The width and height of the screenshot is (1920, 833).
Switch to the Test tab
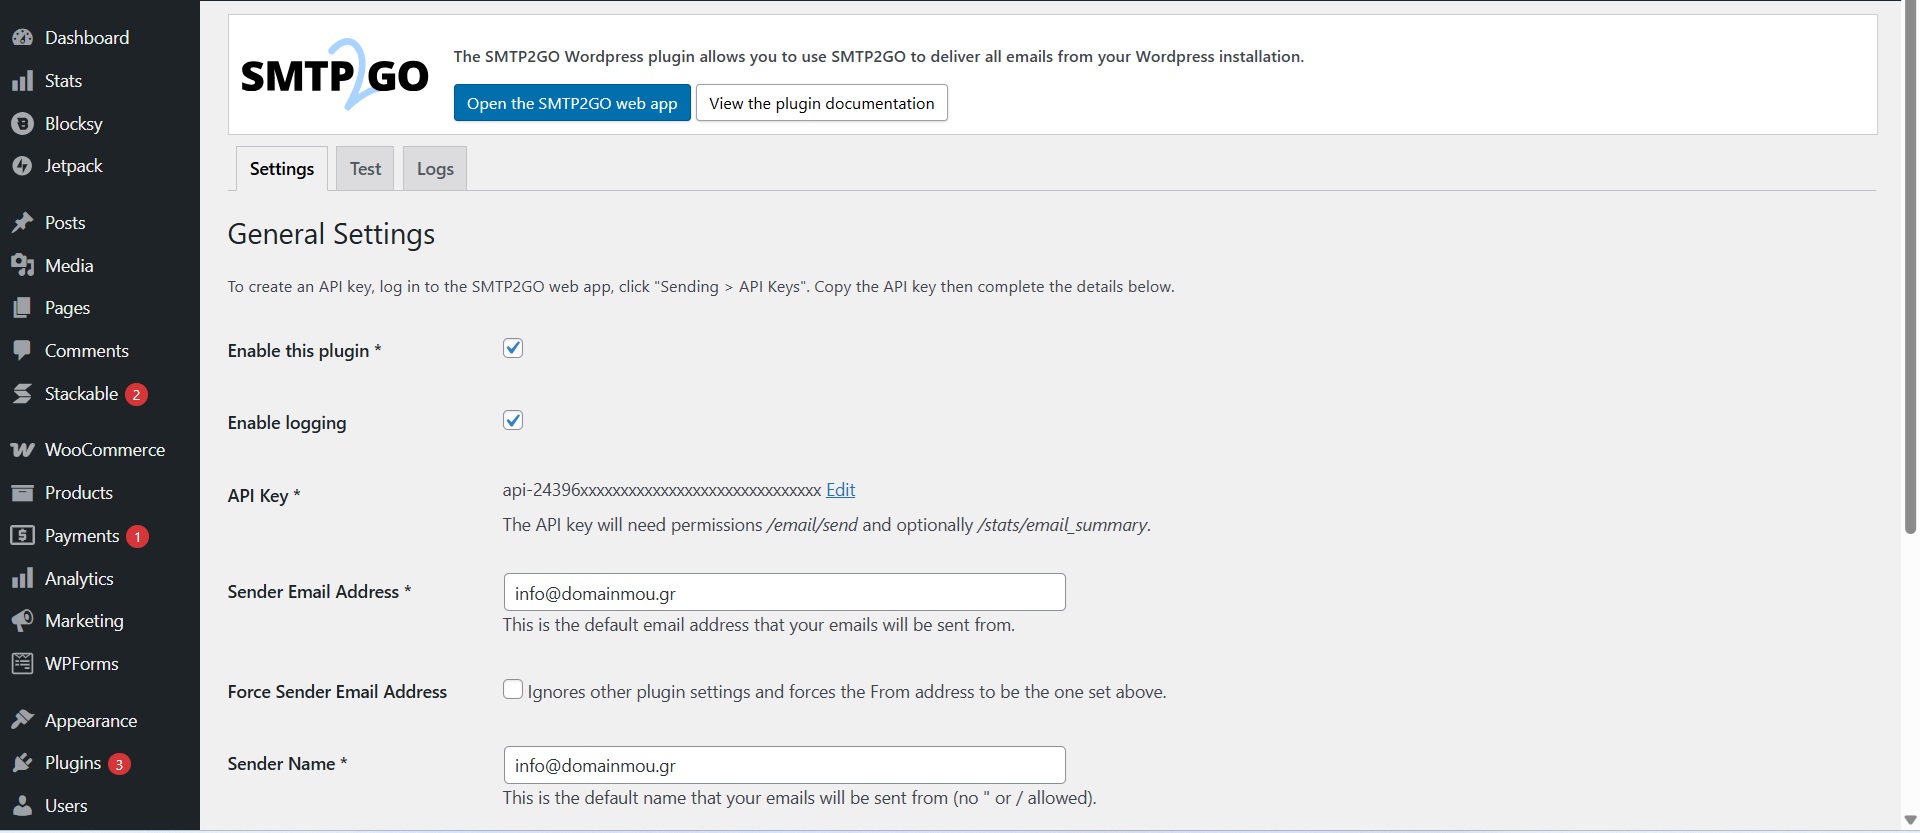[365, 169]
